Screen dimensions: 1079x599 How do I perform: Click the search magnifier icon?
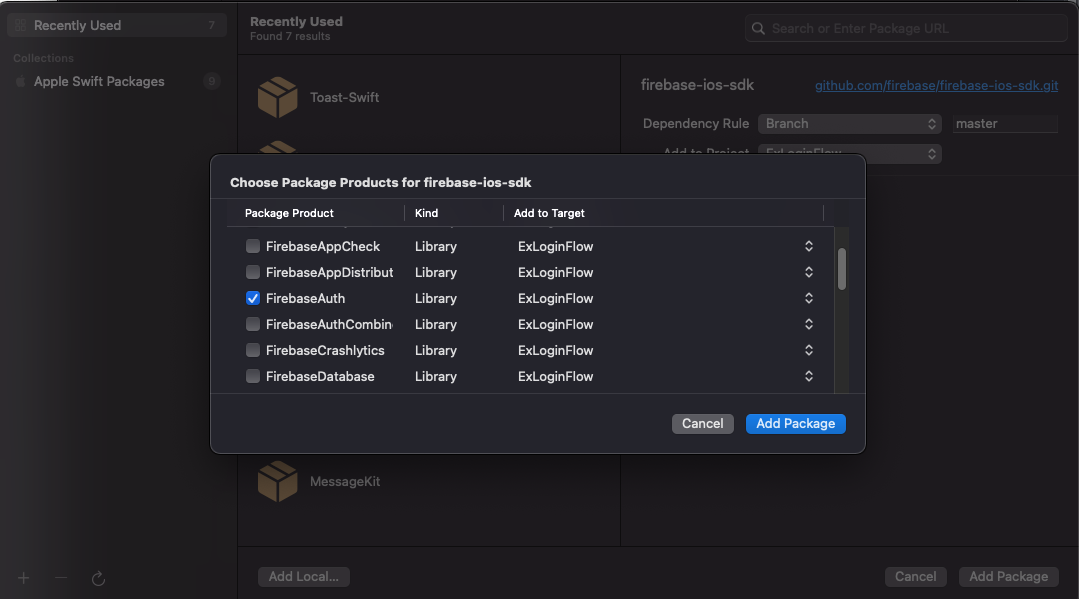pos(758,28)
